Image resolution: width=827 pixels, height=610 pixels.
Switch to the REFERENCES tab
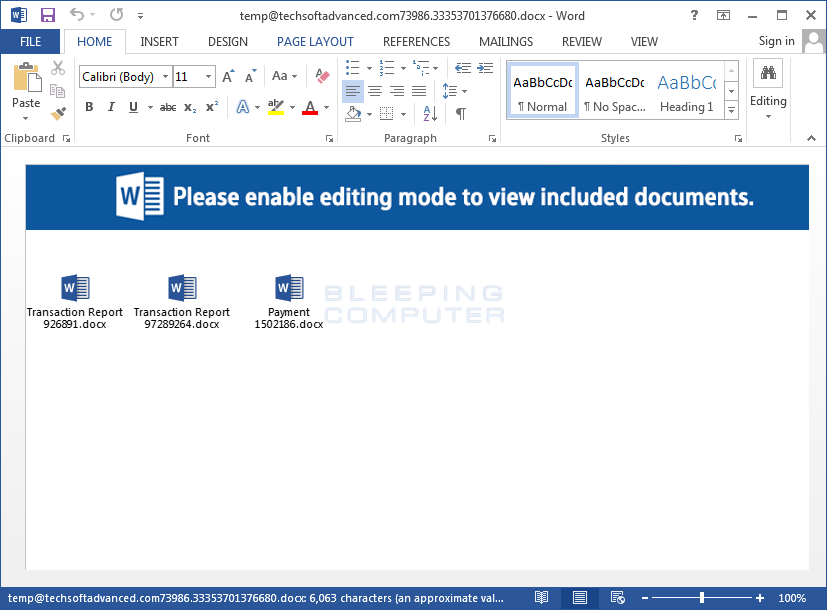click(x=416, y=42)
